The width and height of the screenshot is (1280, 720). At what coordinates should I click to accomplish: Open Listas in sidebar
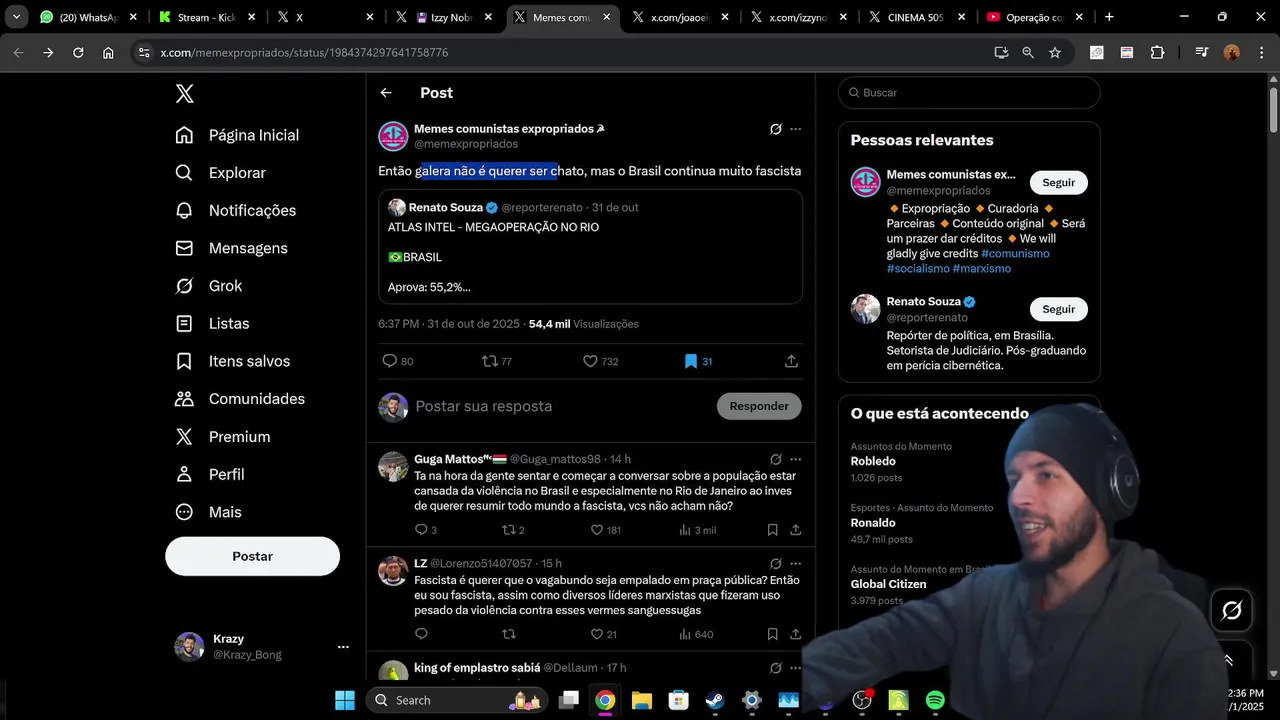213,323
